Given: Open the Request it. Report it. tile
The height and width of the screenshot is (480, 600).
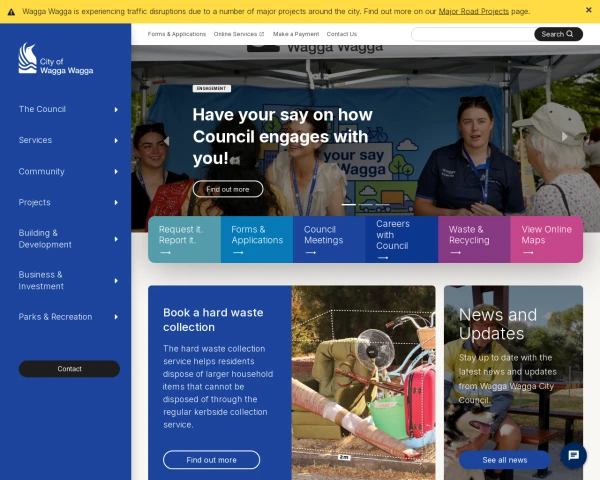Looking at the screenshot, I should (184, 240).
